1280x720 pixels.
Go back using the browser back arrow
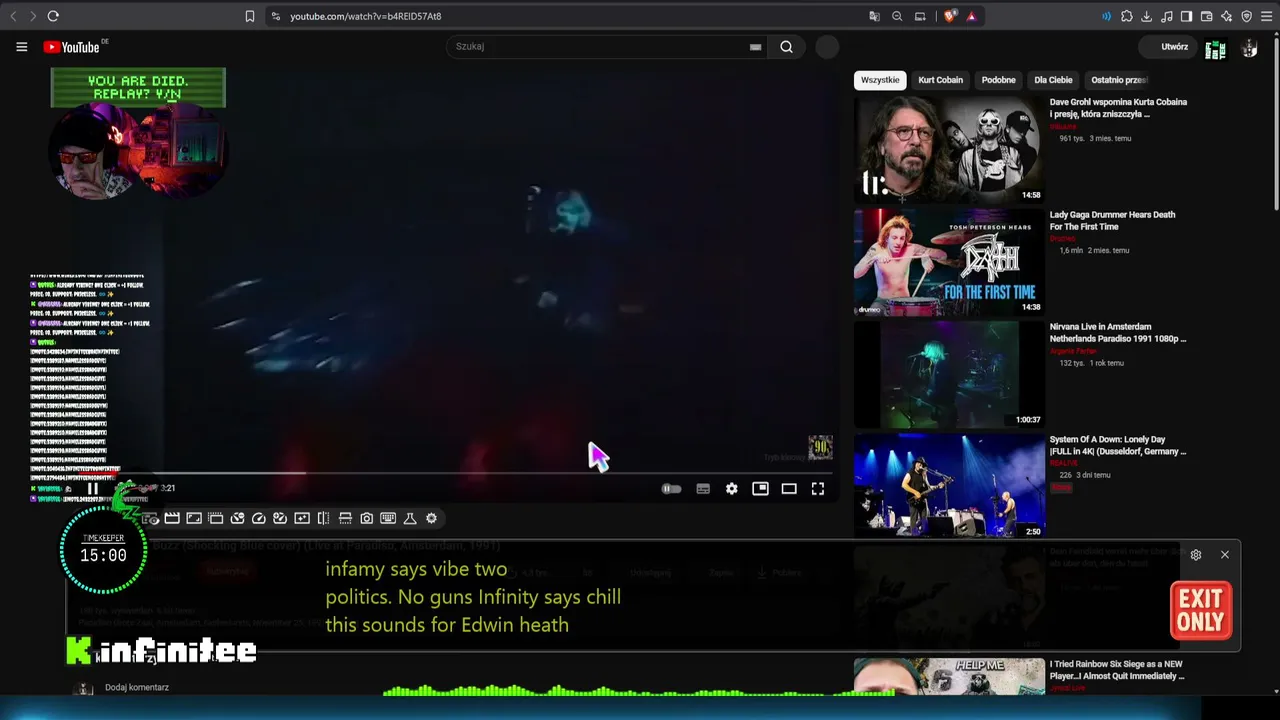(x=13, y=16)
